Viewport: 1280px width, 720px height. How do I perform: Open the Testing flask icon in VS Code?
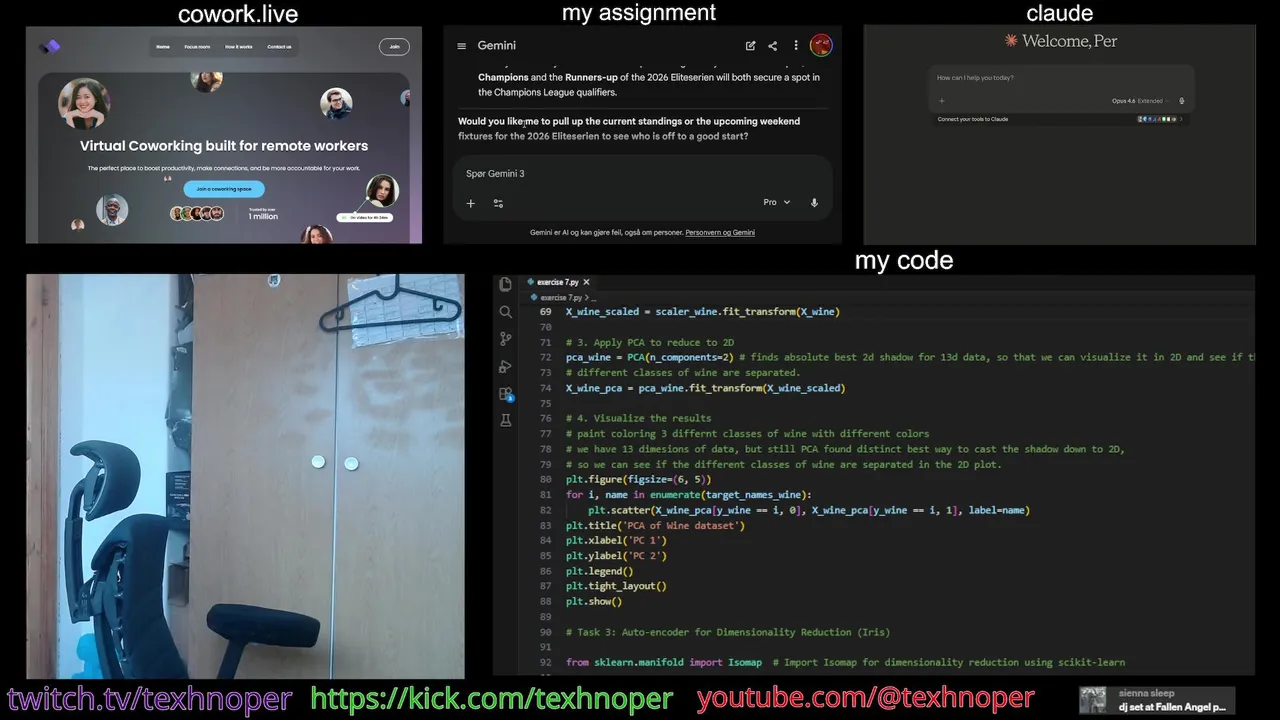(x=506, y=421)
